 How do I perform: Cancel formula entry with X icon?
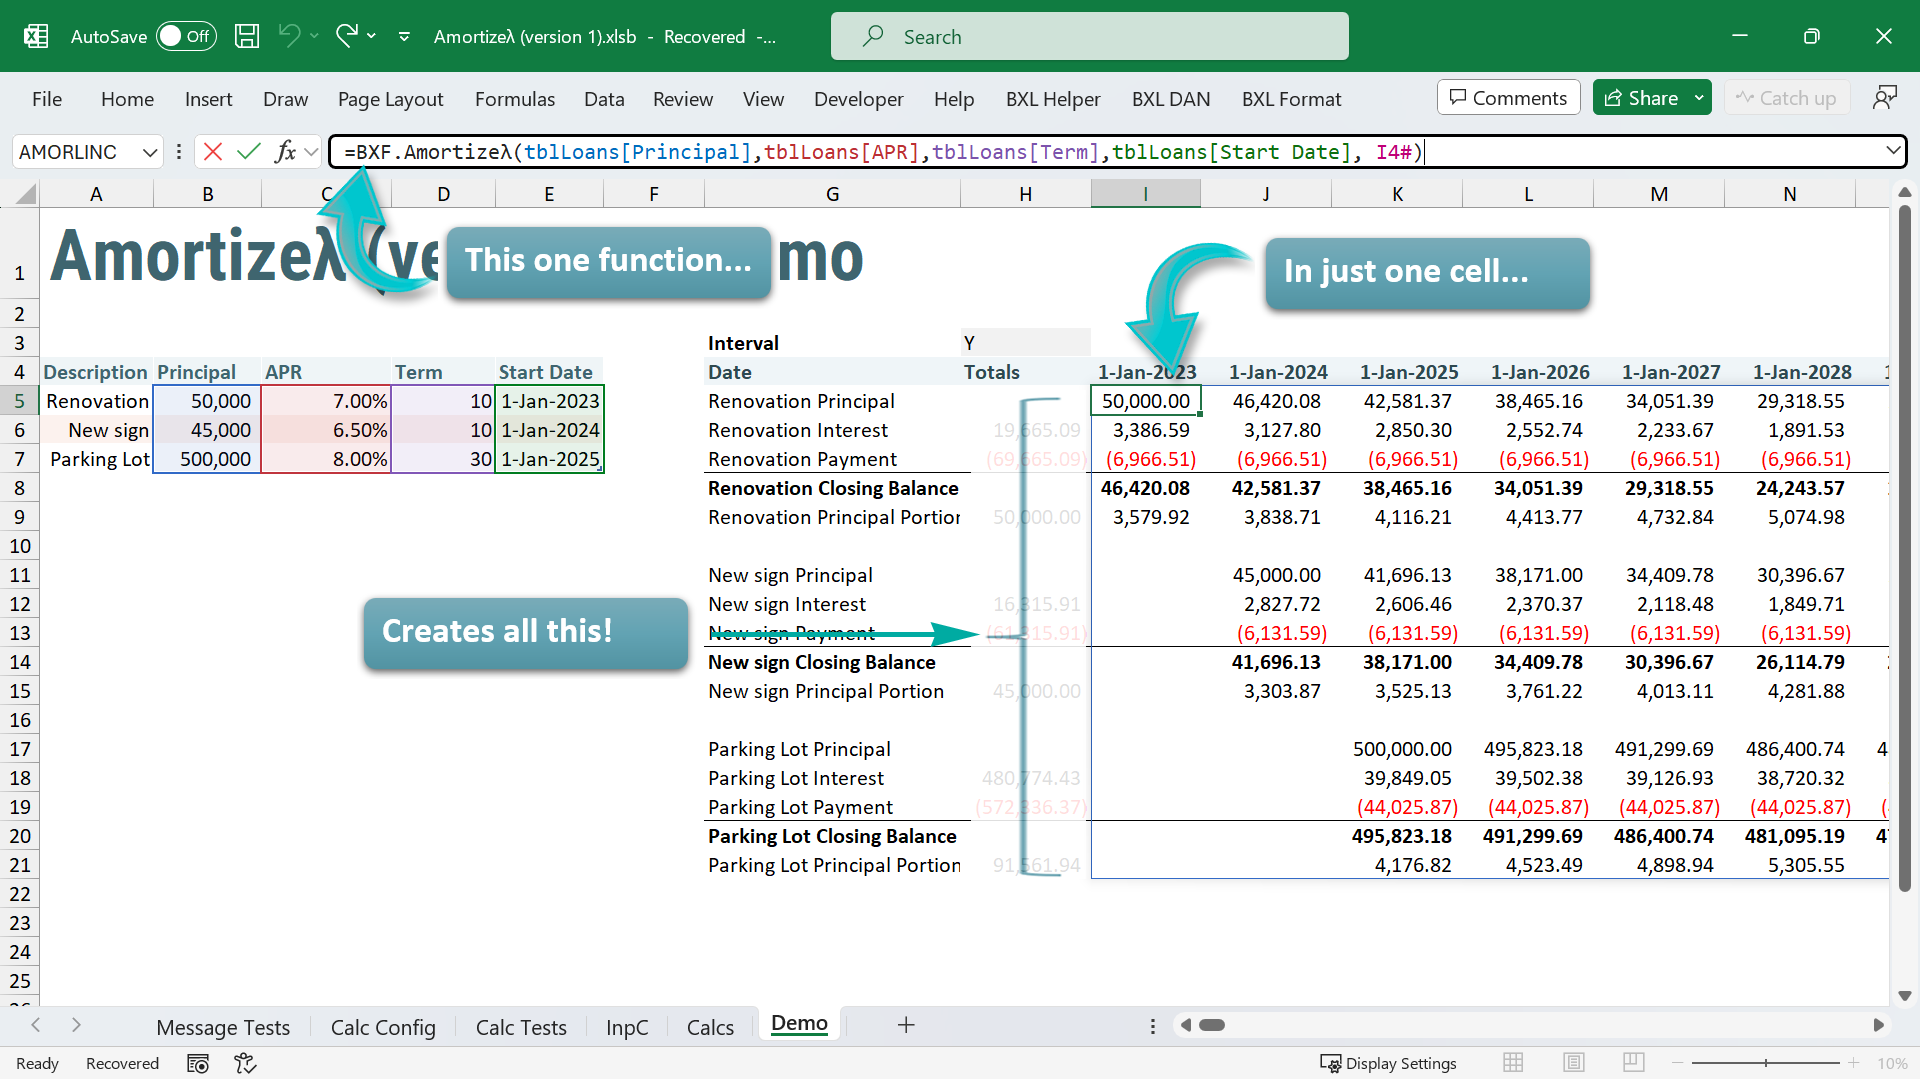(x=212, y=152)
